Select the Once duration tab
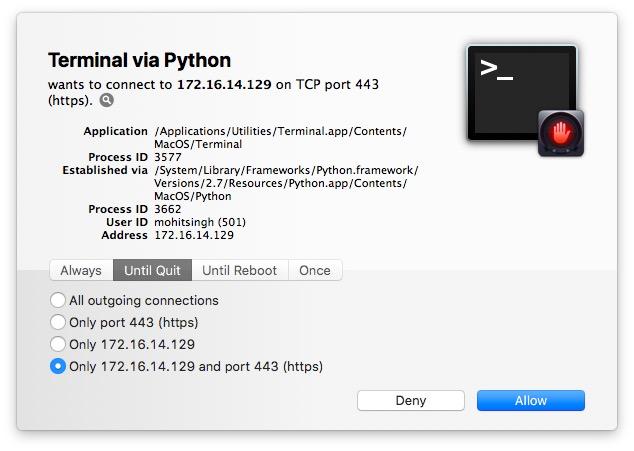The height and width of the screenshot is (451, 634). (x=315, y=270)
